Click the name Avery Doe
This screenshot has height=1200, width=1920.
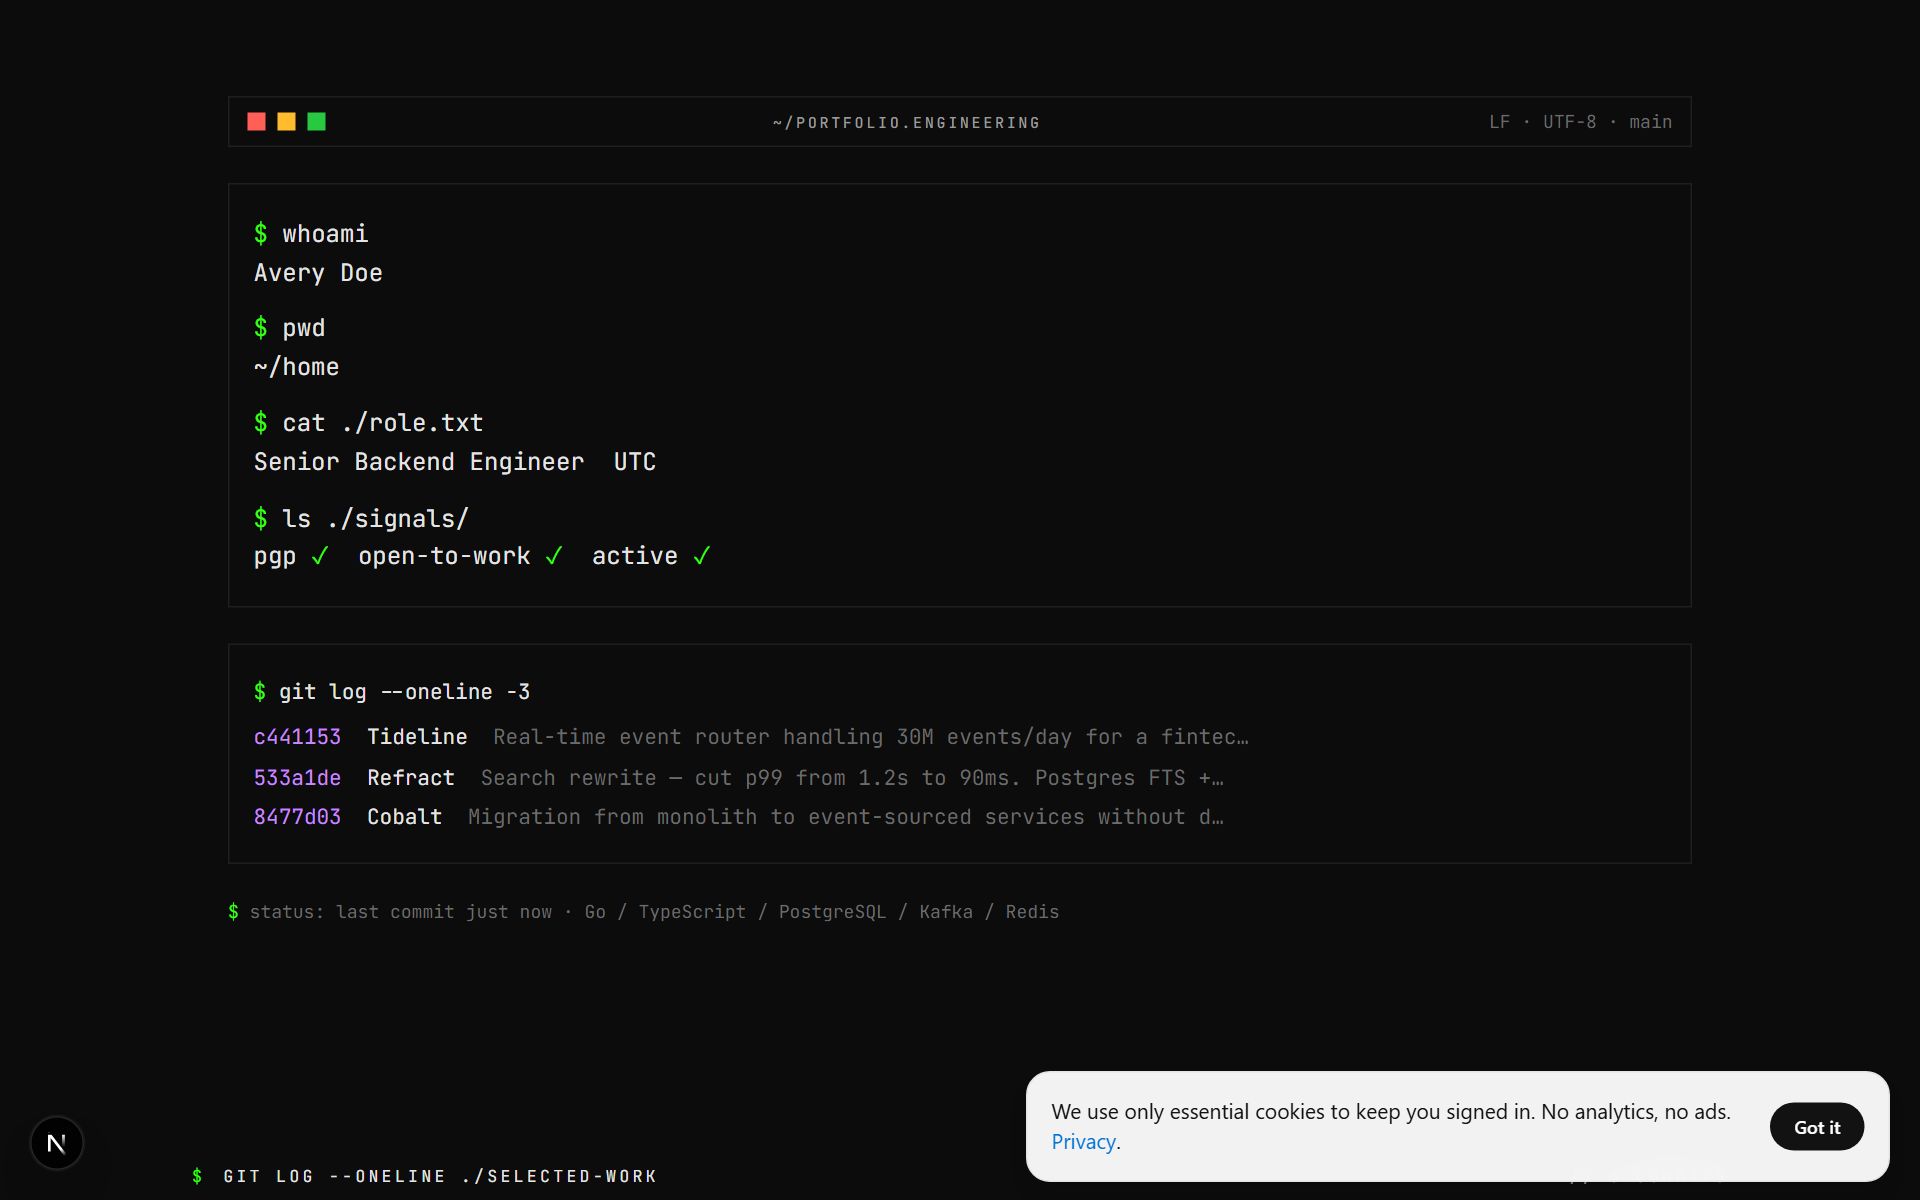coord(318,273)
